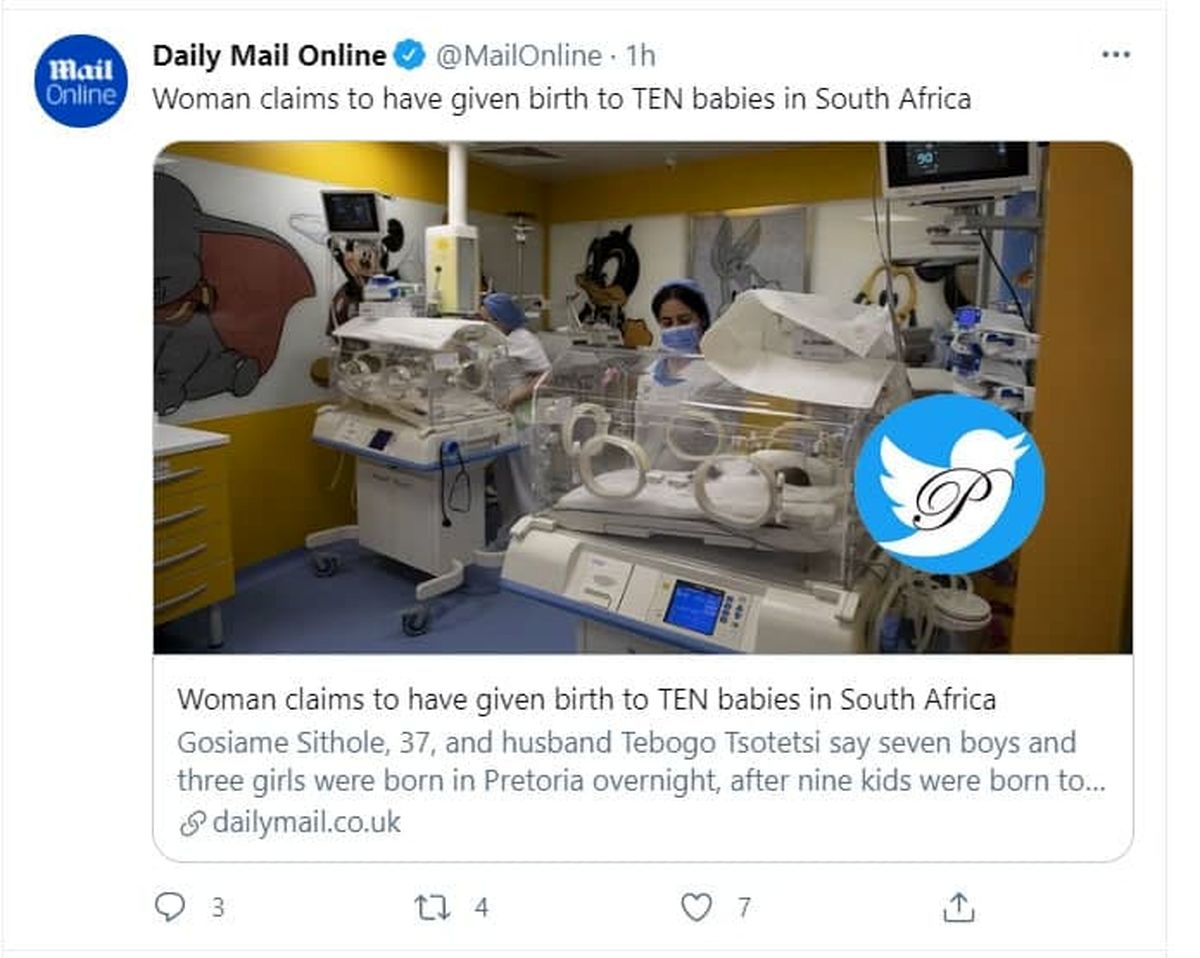Screen dimensions: 1200x958
Task: Click the retweet arrows icon
Action: click(431, 907)
